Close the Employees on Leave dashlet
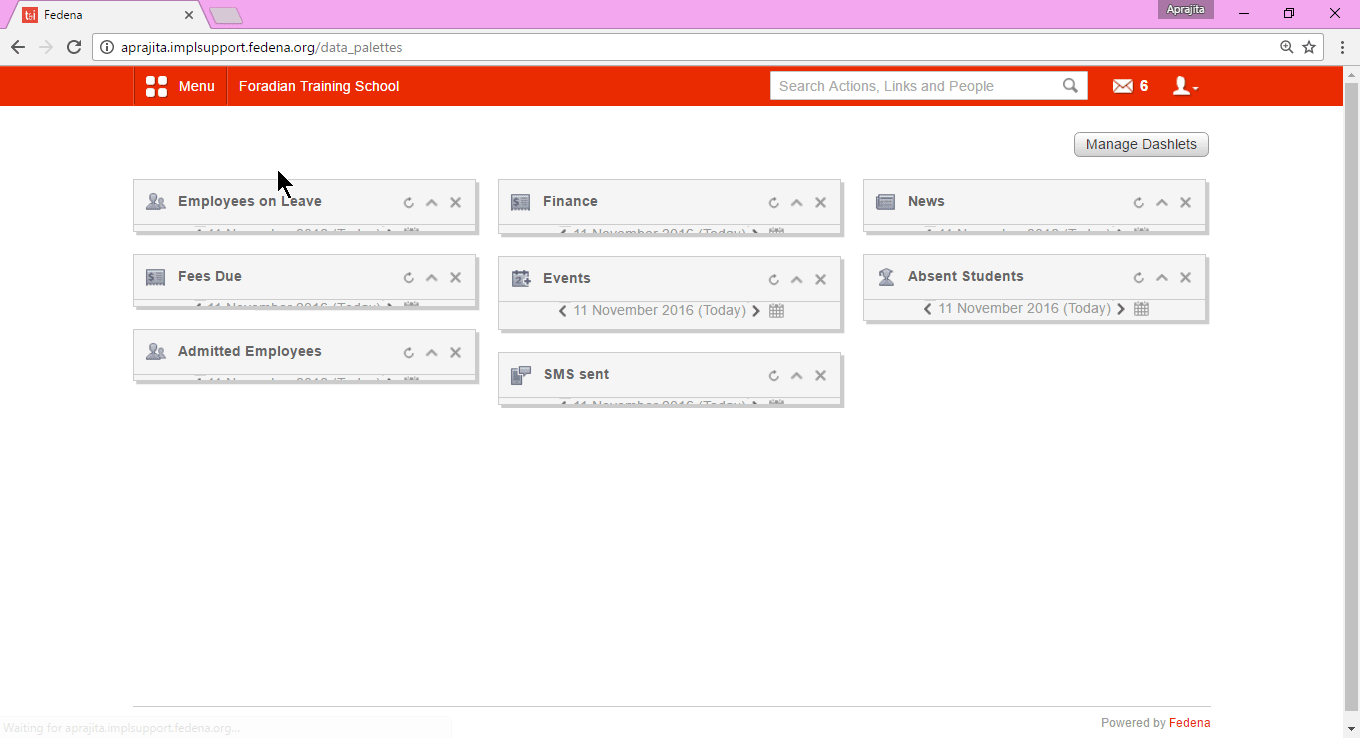The width and height of the screenshot is (1360, 738). click(456, 202)
